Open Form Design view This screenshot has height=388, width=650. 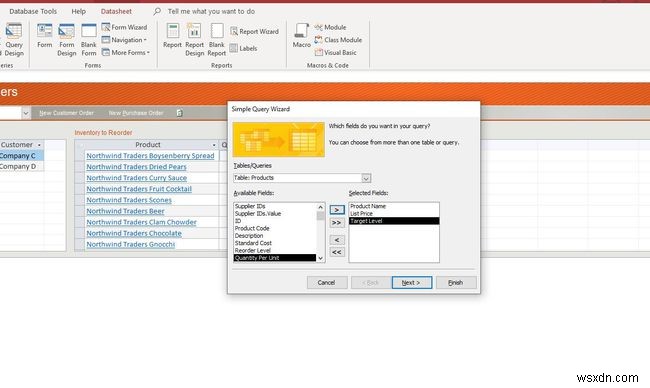[x=66, y=40]
